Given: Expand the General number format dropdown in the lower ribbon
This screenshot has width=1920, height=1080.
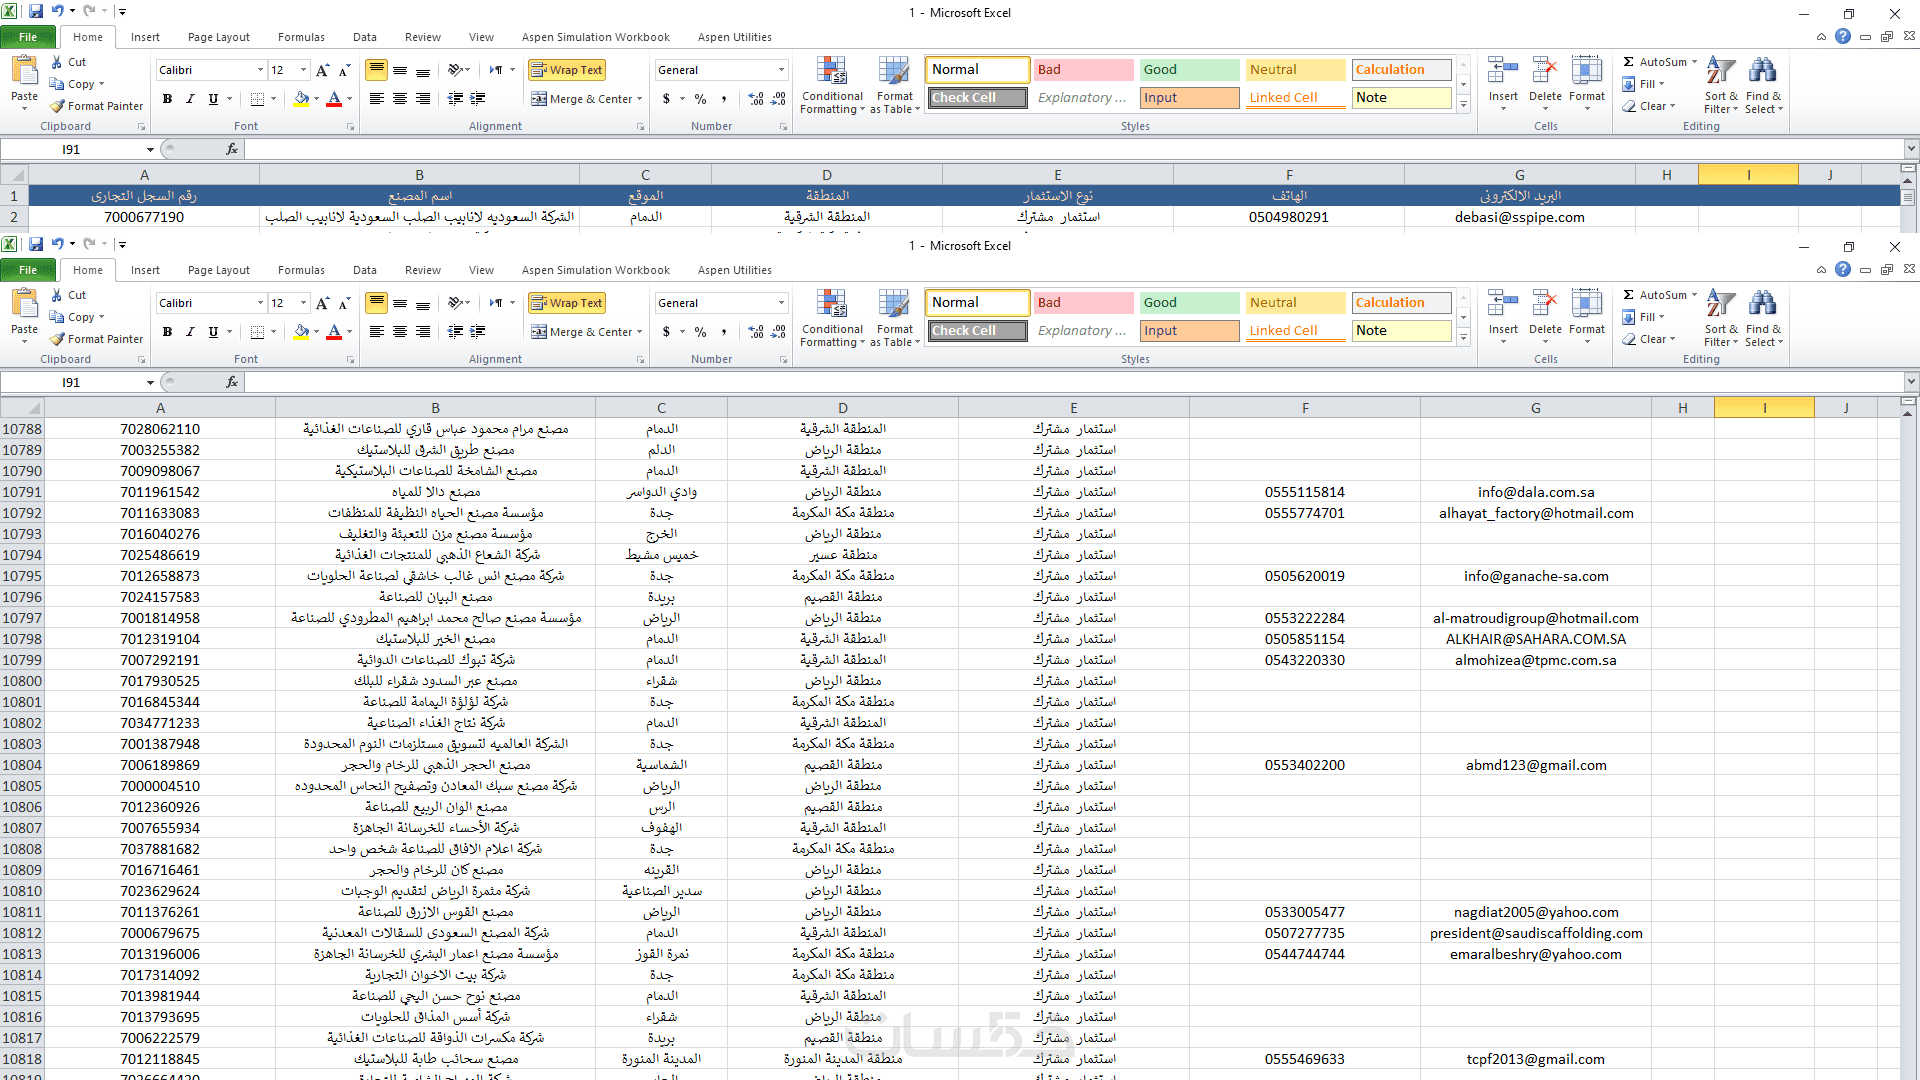Looking at the screenshot, I should pos(781,303).
